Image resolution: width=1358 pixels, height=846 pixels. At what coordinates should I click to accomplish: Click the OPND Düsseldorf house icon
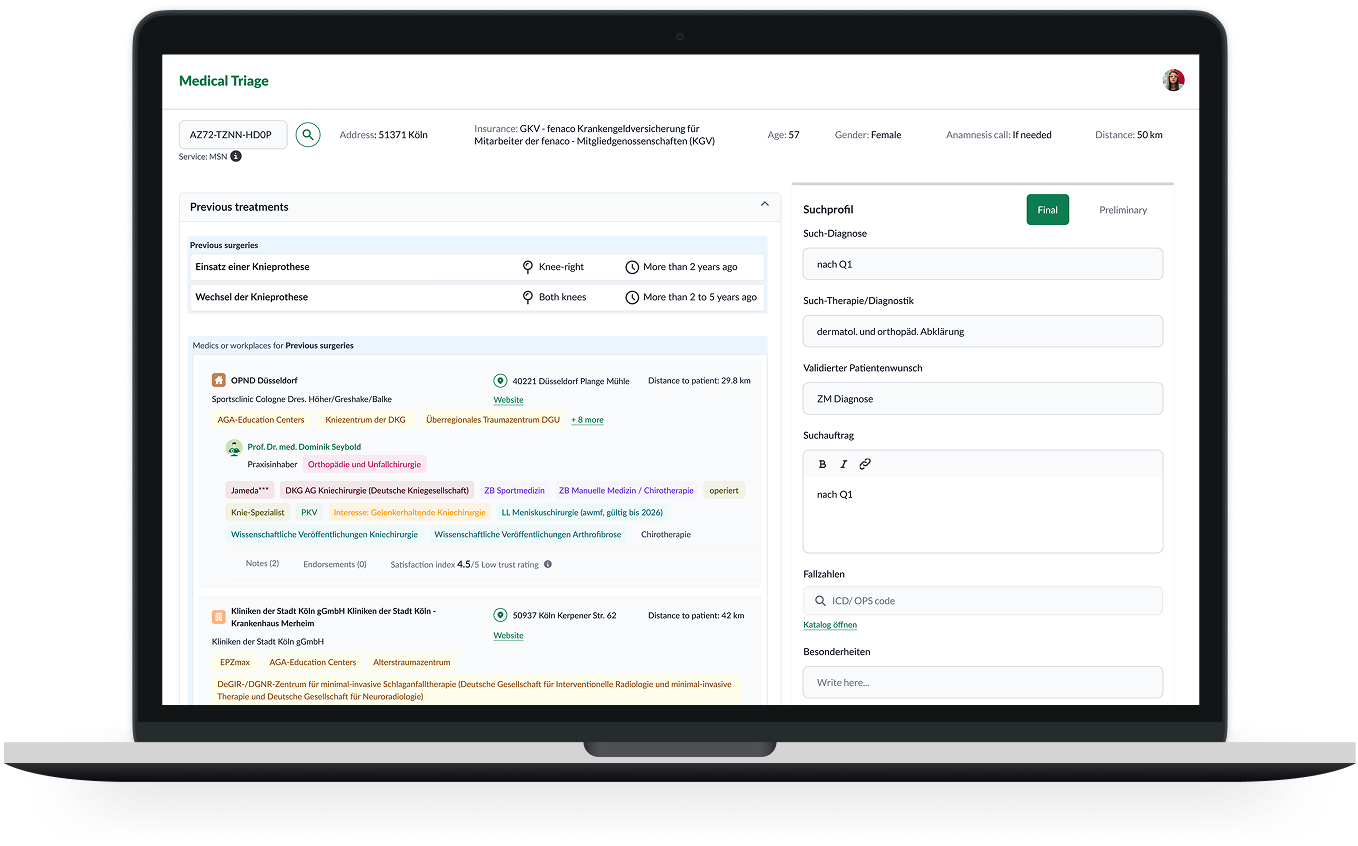(219, 380)
